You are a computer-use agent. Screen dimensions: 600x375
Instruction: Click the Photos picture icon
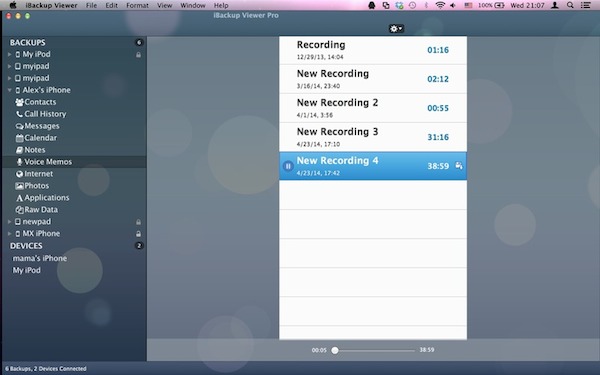[19, 186]
